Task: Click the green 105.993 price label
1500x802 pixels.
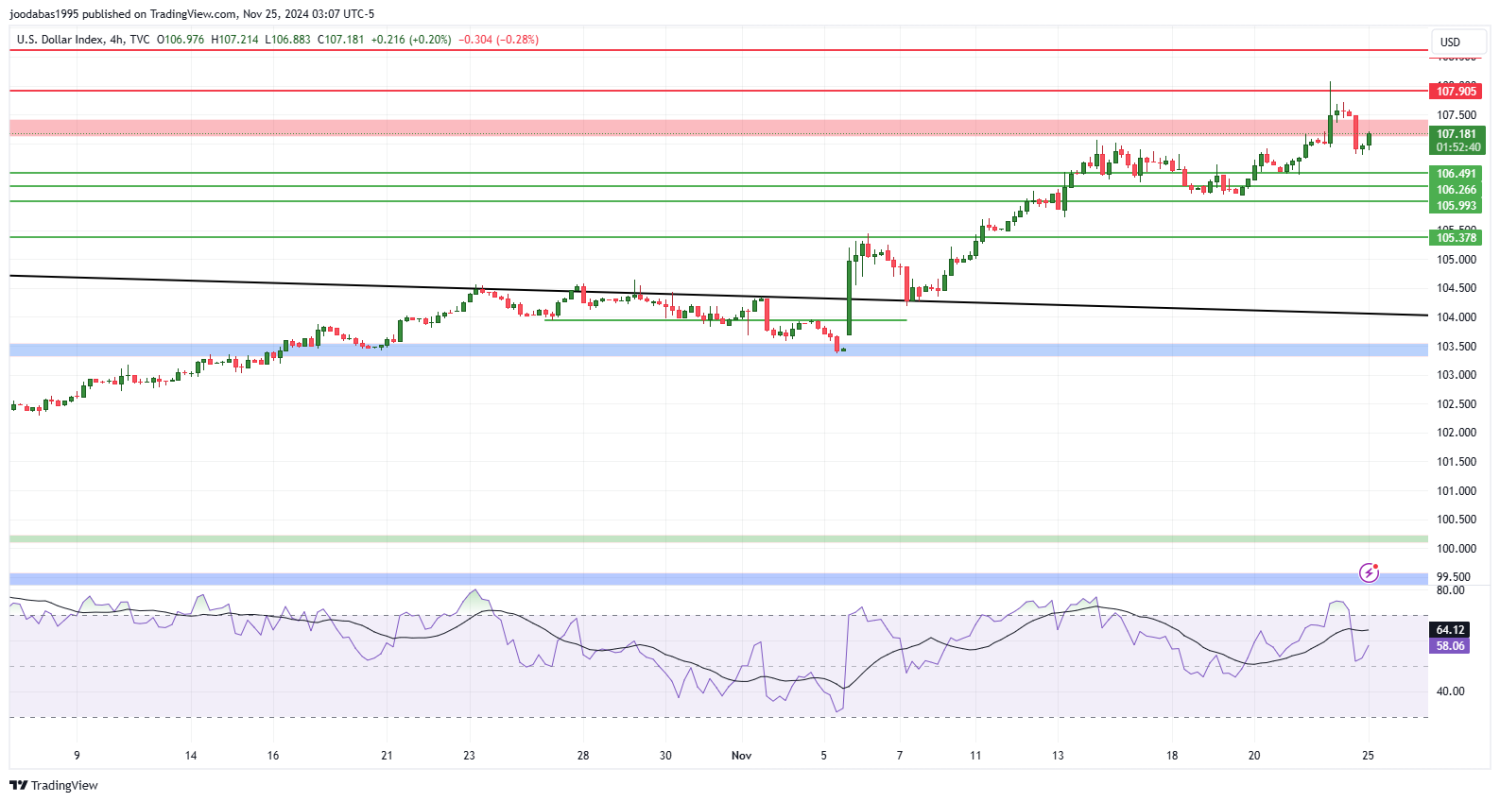Action: click(x=1456, y=205)
